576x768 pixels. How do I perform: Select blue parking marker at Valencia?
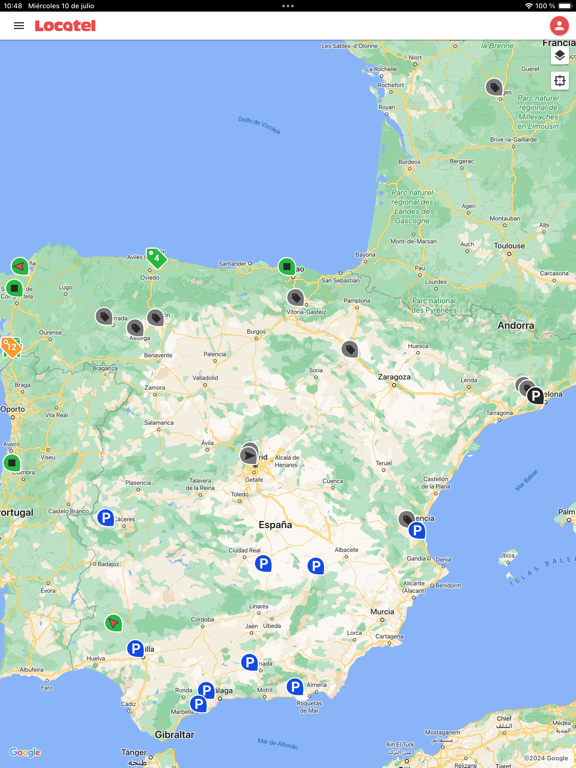(x=417, y=530)
